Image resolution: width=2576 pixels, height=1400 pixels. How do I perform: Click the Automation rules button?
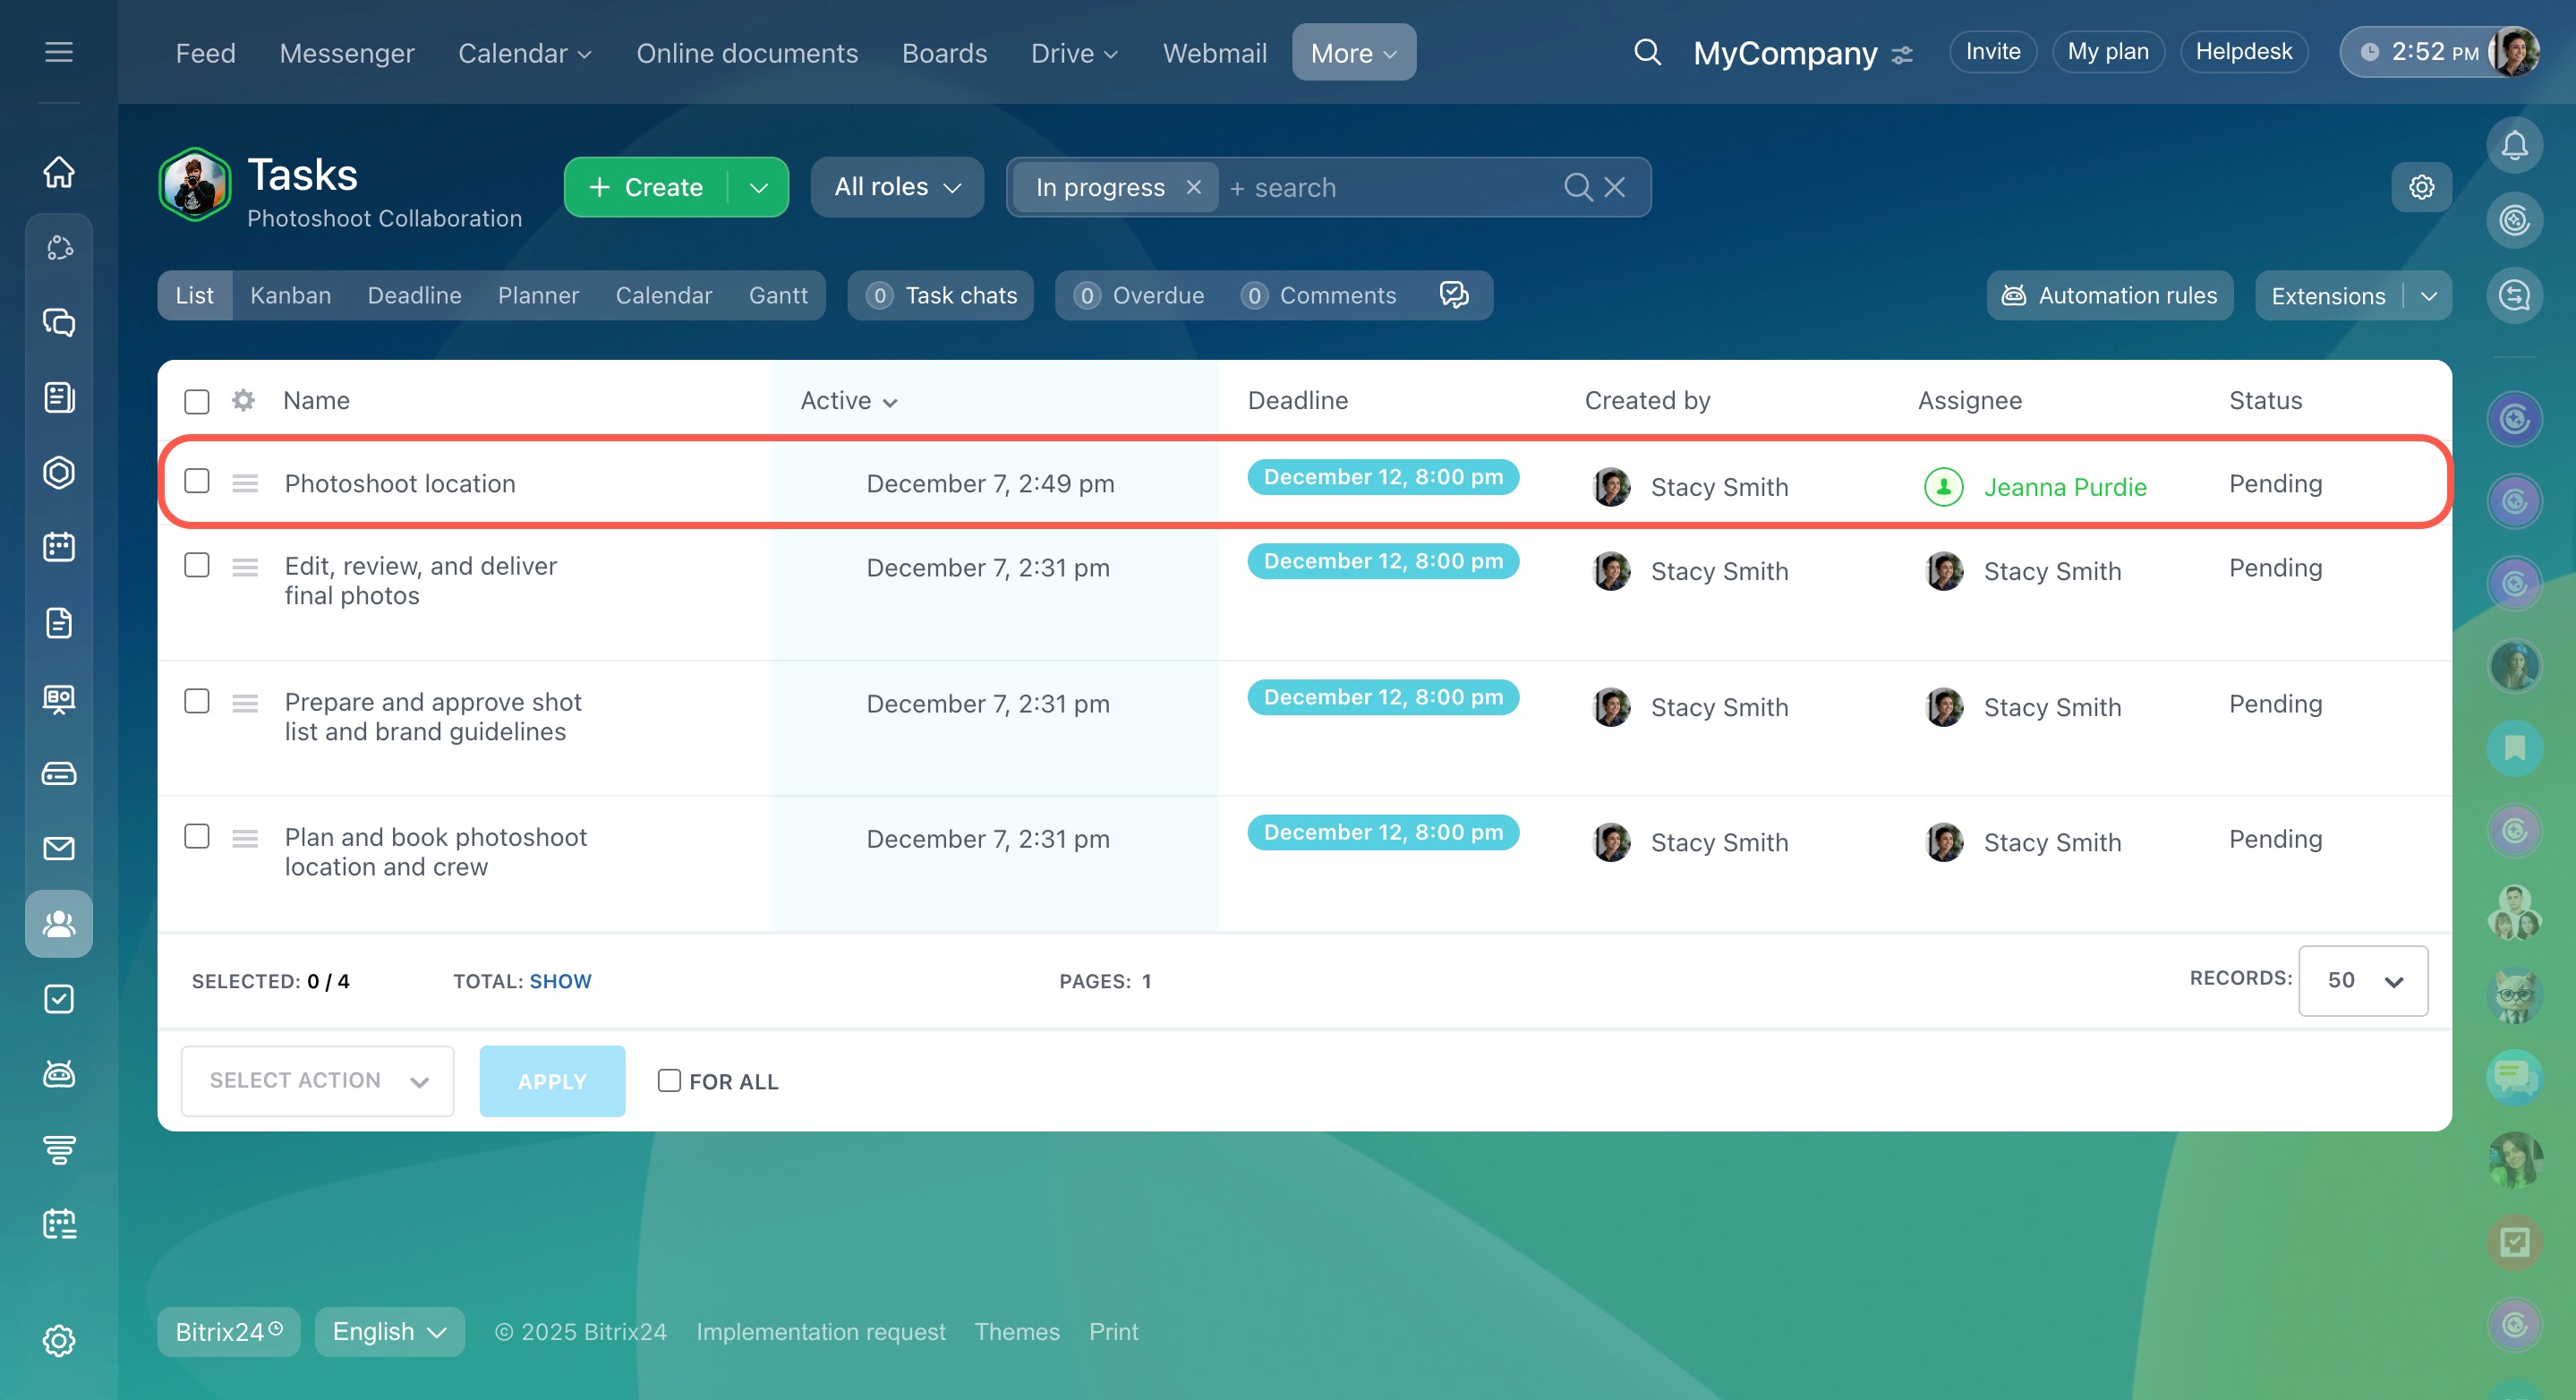click(2109, 295)
